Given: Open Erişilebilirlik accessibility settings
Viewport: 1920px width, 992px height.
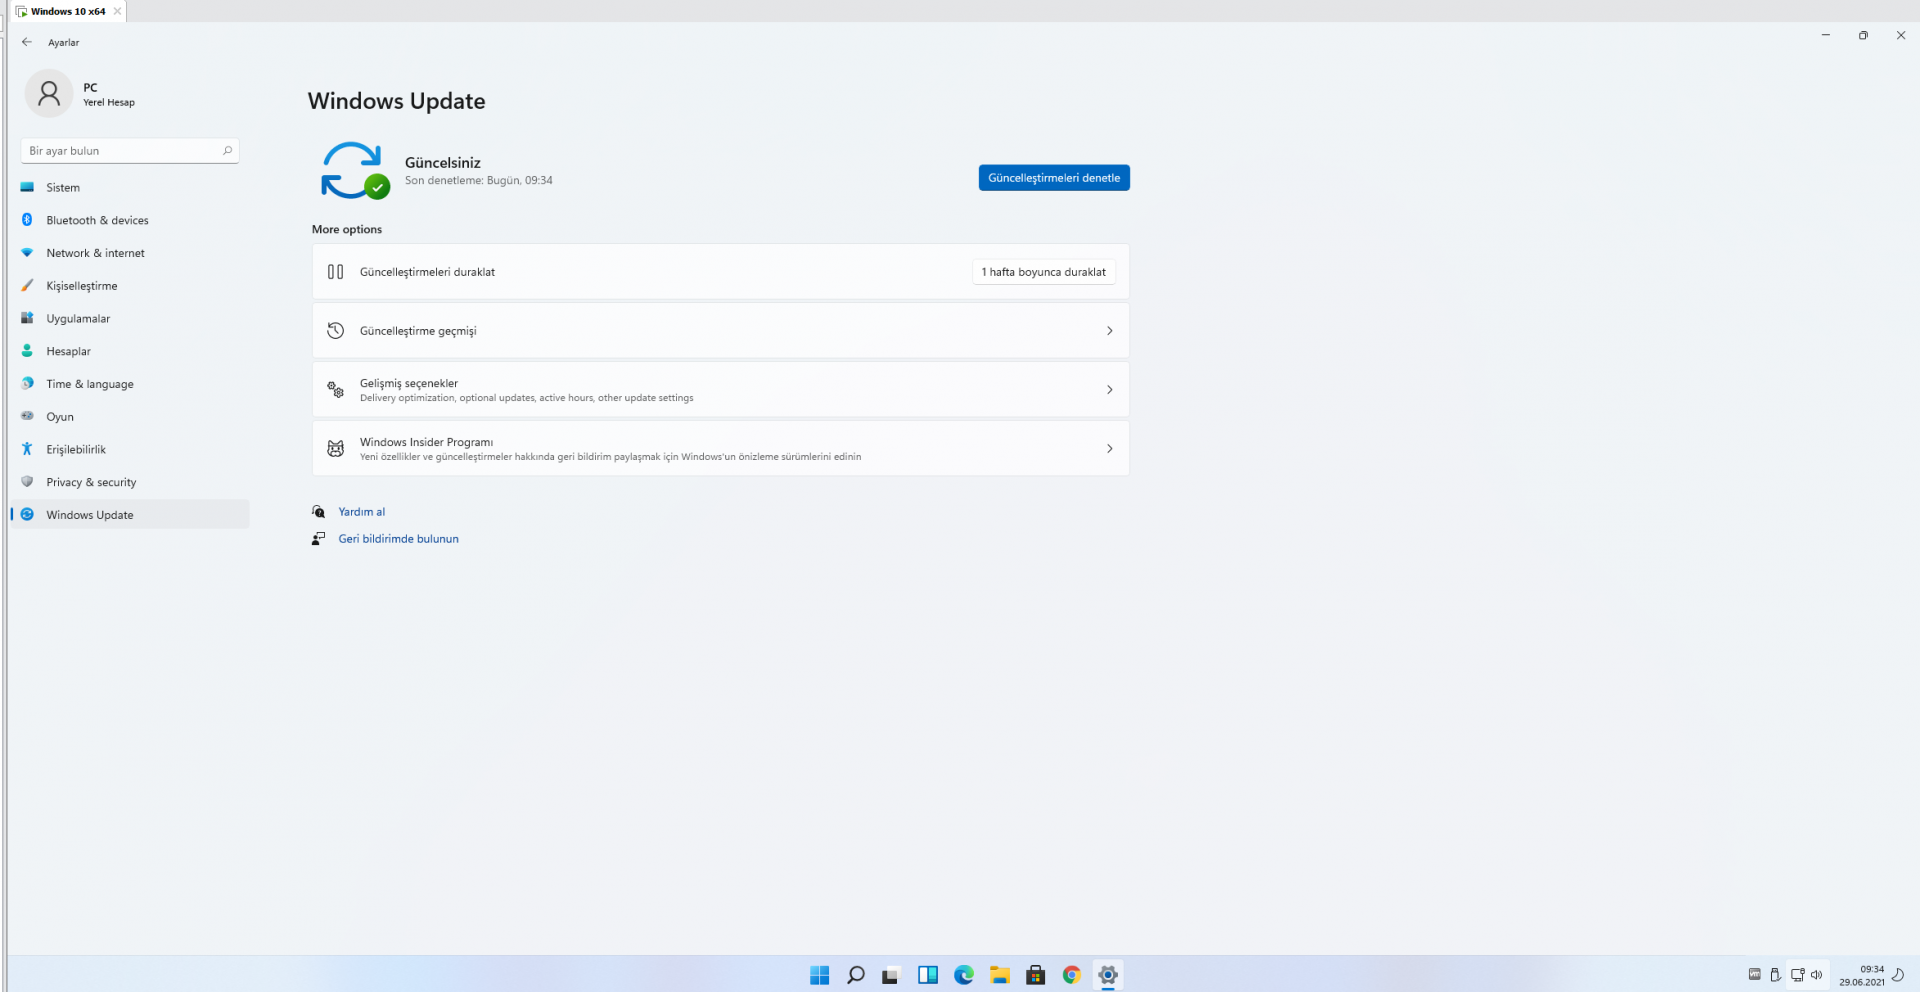Looking at the screenshot, I should (130, 450).
